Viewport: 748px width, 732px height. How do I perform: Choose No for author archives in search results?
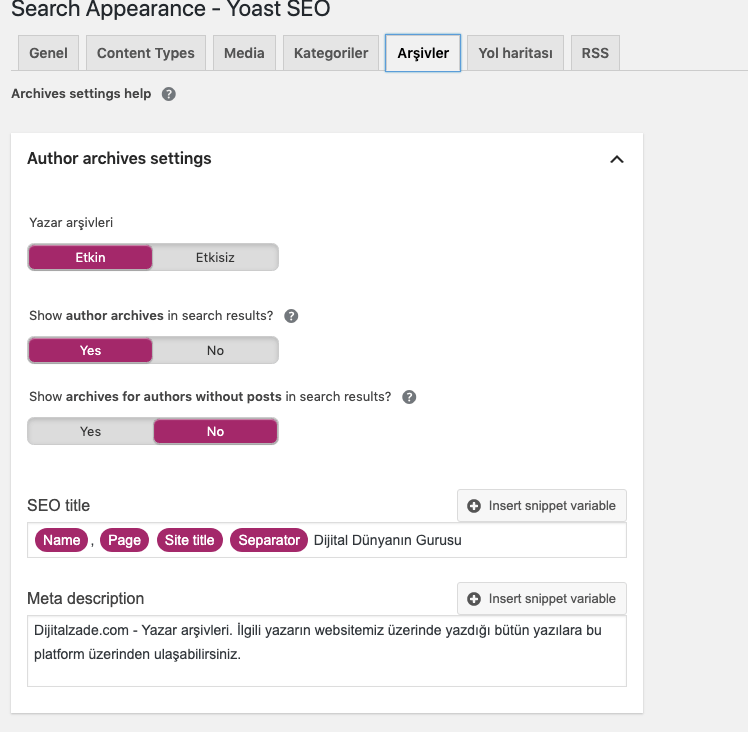click(x=215, y=350)
